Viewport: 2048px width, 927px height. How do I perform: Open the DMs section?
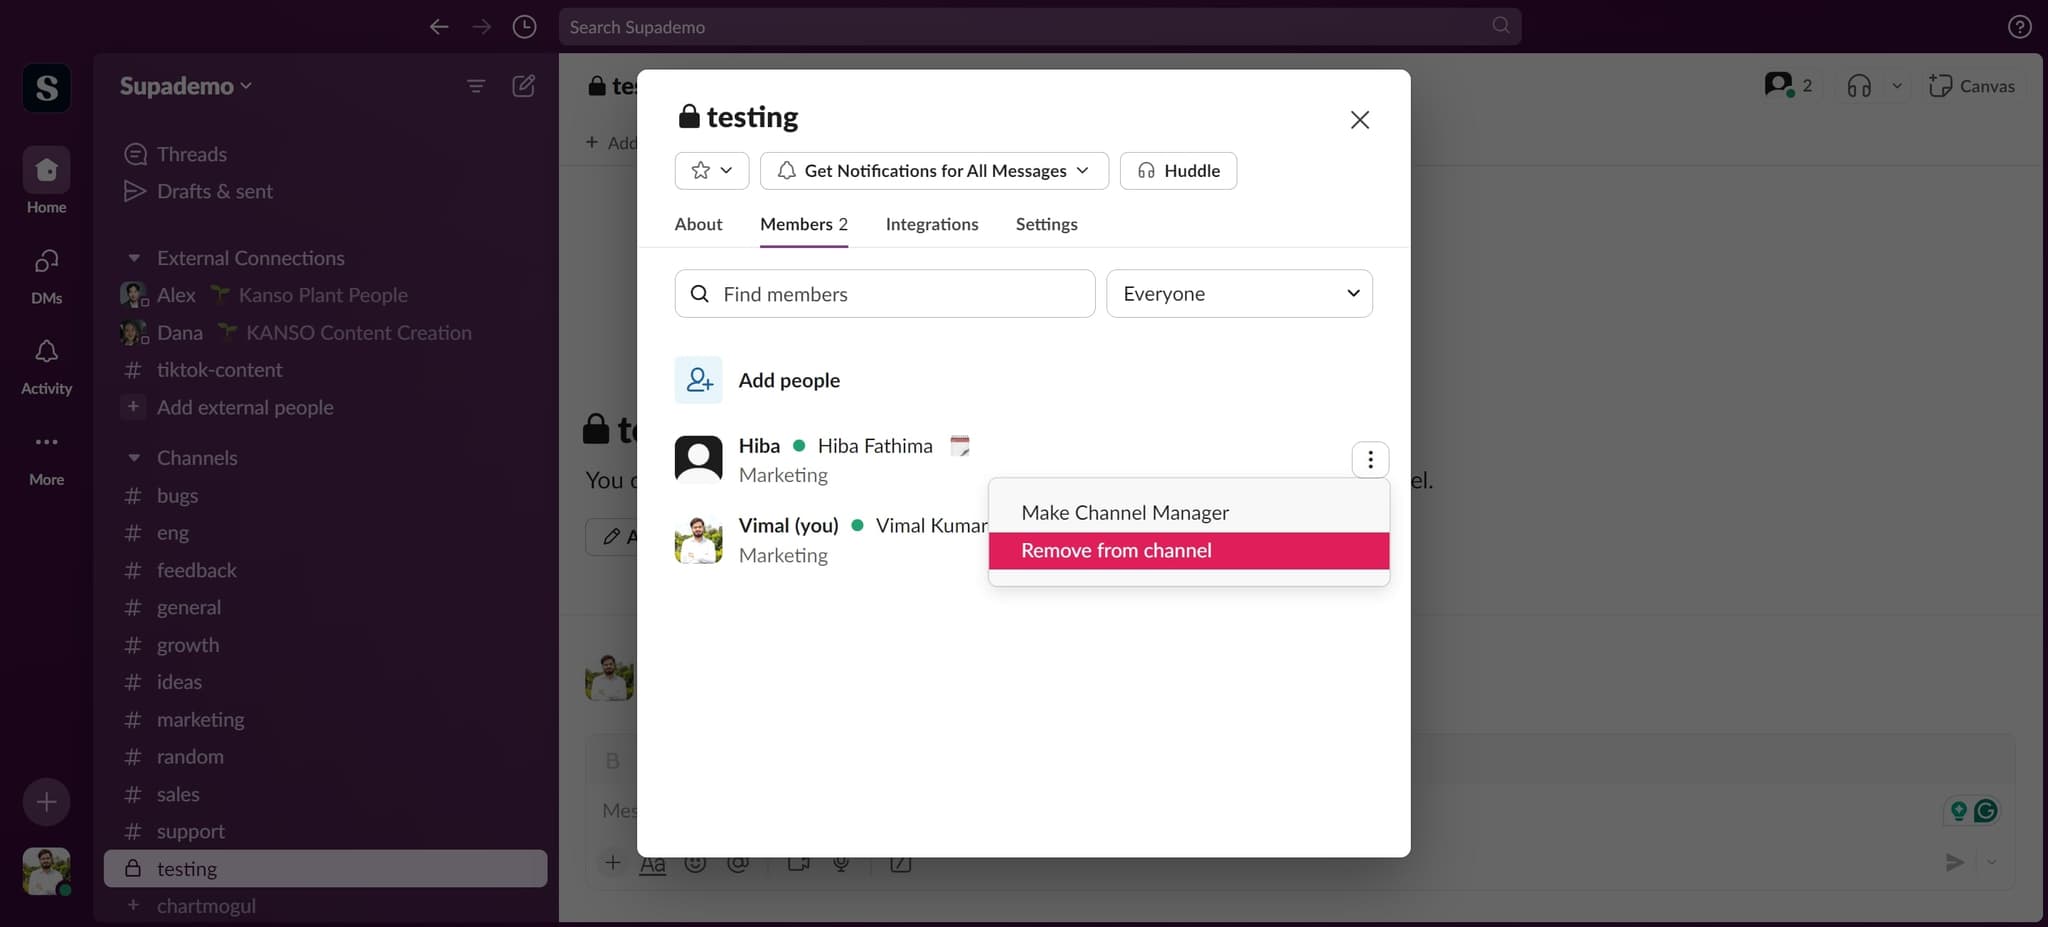coord(46,262)
